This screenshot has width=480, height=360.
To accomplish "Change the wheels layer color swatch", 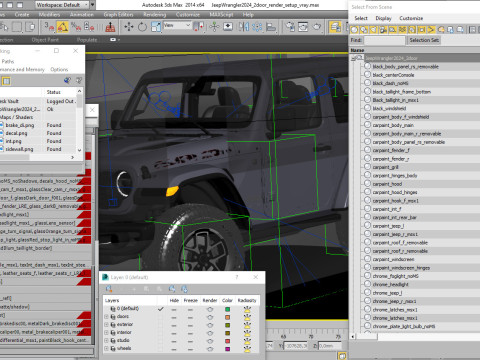I will coord(227,349).
